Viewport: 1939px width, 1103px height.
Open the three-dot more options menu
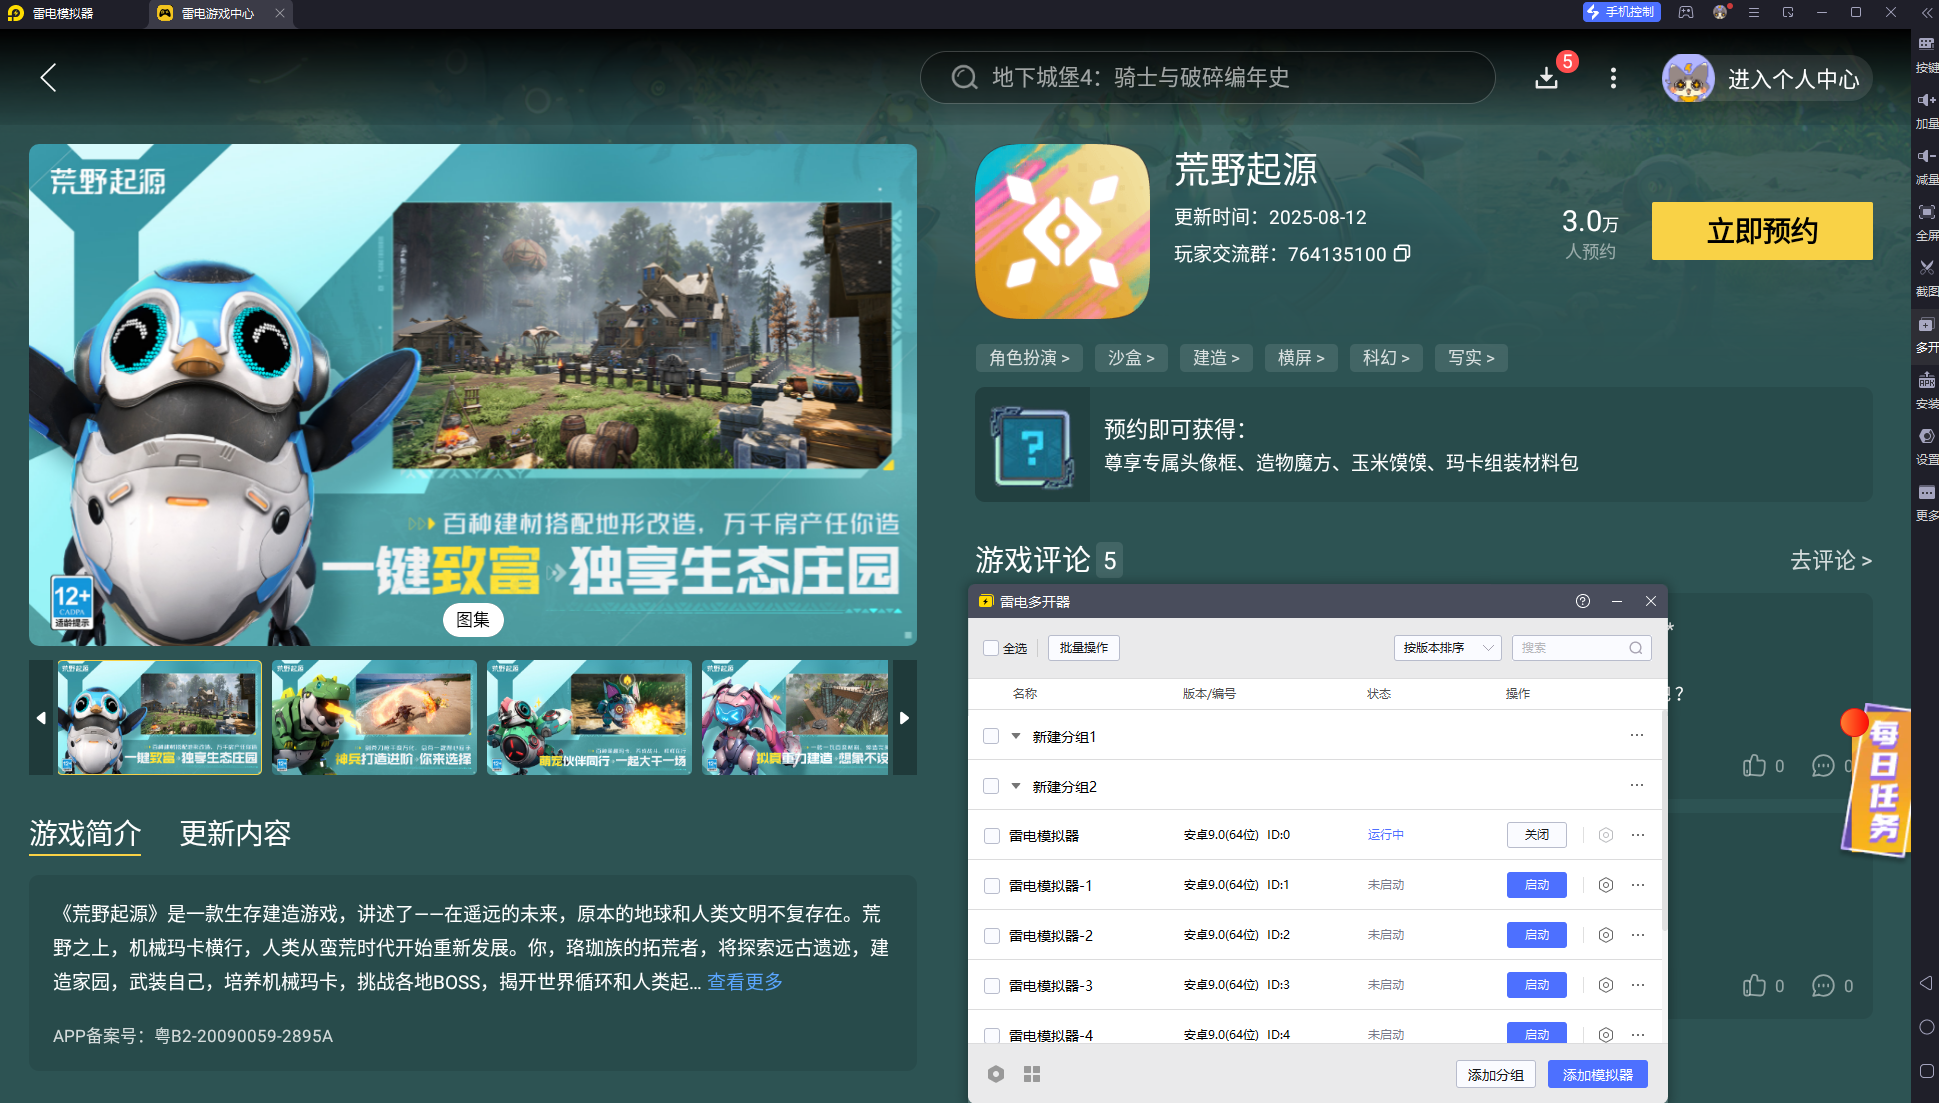[x=1613, y=78]
